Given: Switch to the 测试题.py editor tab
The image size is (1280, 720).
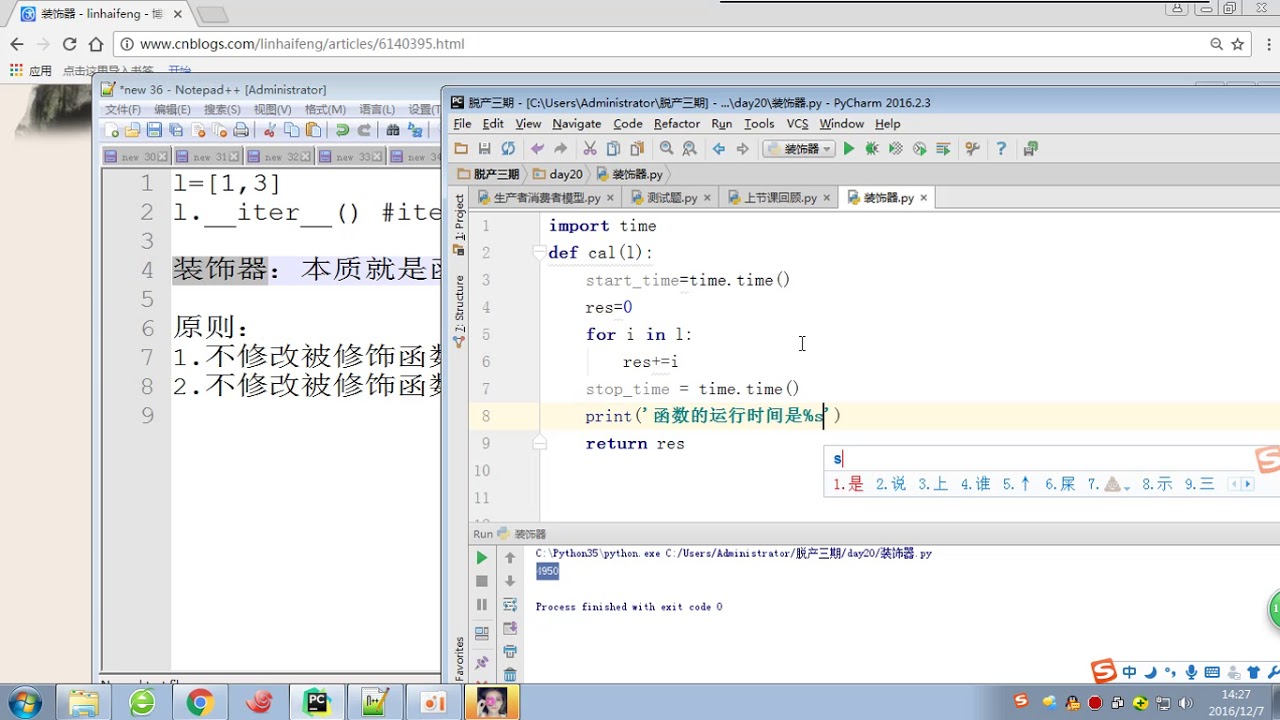Looking at the screenshot, I should [672, 198].
